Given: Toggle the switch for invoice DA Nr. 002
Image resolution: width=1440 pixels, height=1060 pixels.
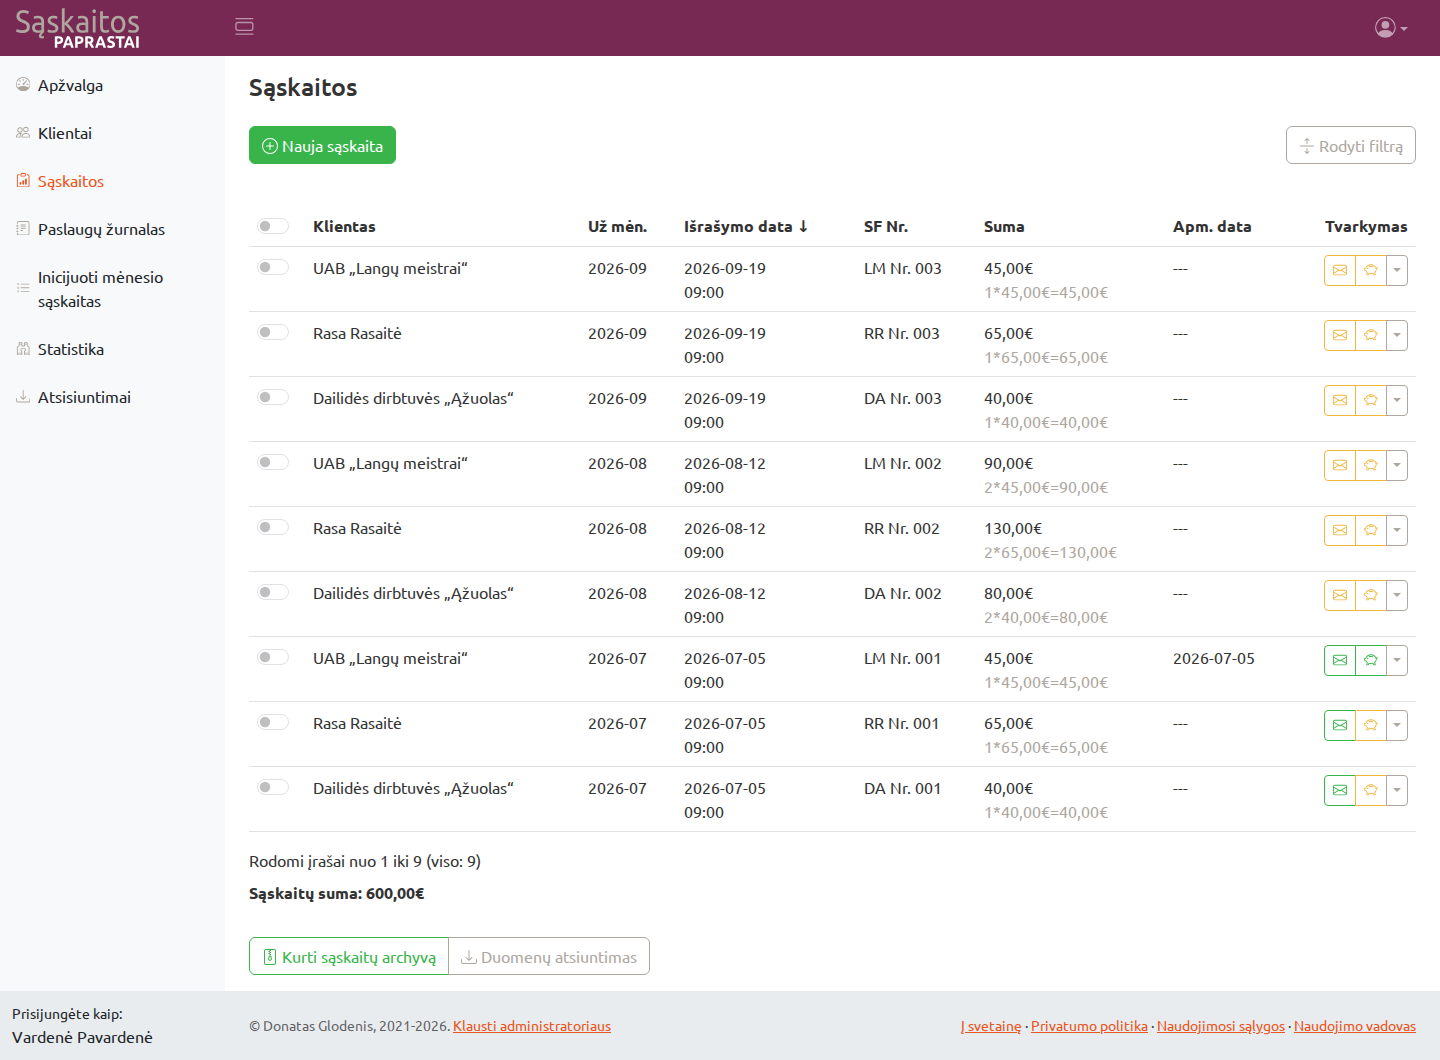Looking at the screenshot, I should pos(273,592).
